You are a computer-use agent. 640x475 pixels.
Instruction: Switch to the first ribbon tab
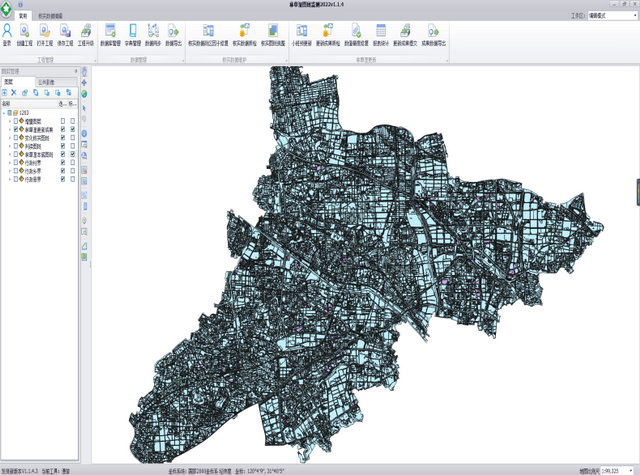pyautogui.click(x=23, y=16)
